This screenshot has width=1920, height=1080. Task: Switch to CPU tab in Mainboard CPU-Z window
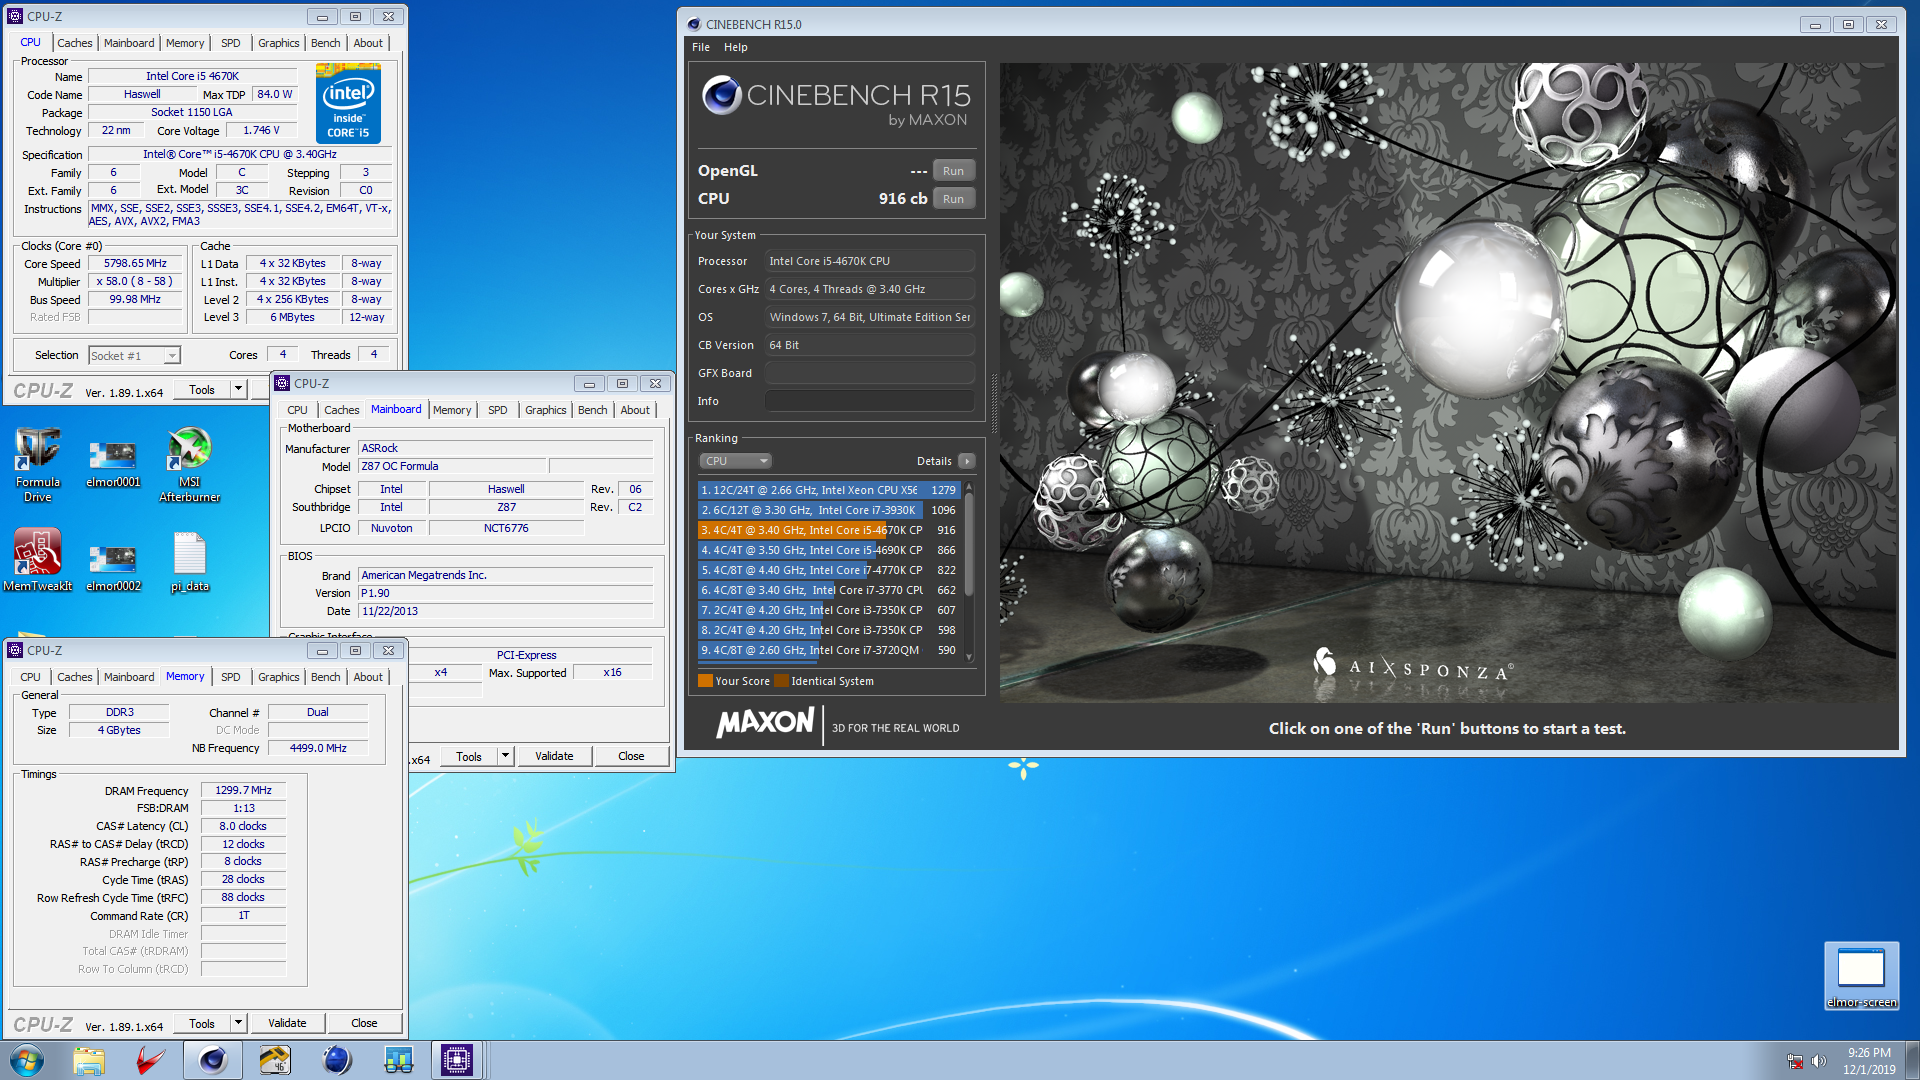[x=297, y=410]
